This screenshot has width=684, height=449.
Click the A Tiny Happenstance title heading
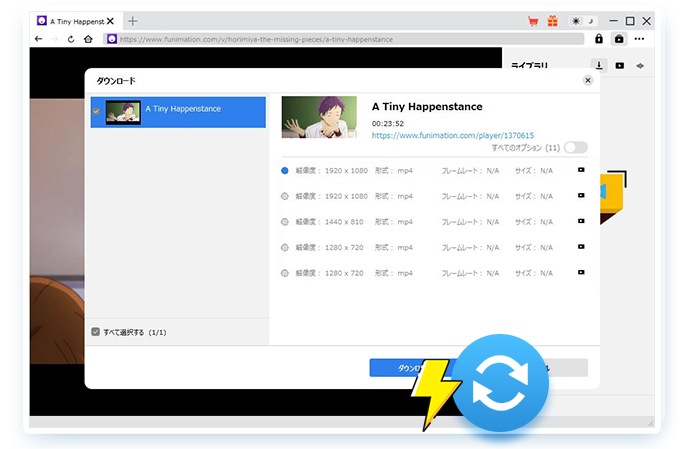point(427,106)
